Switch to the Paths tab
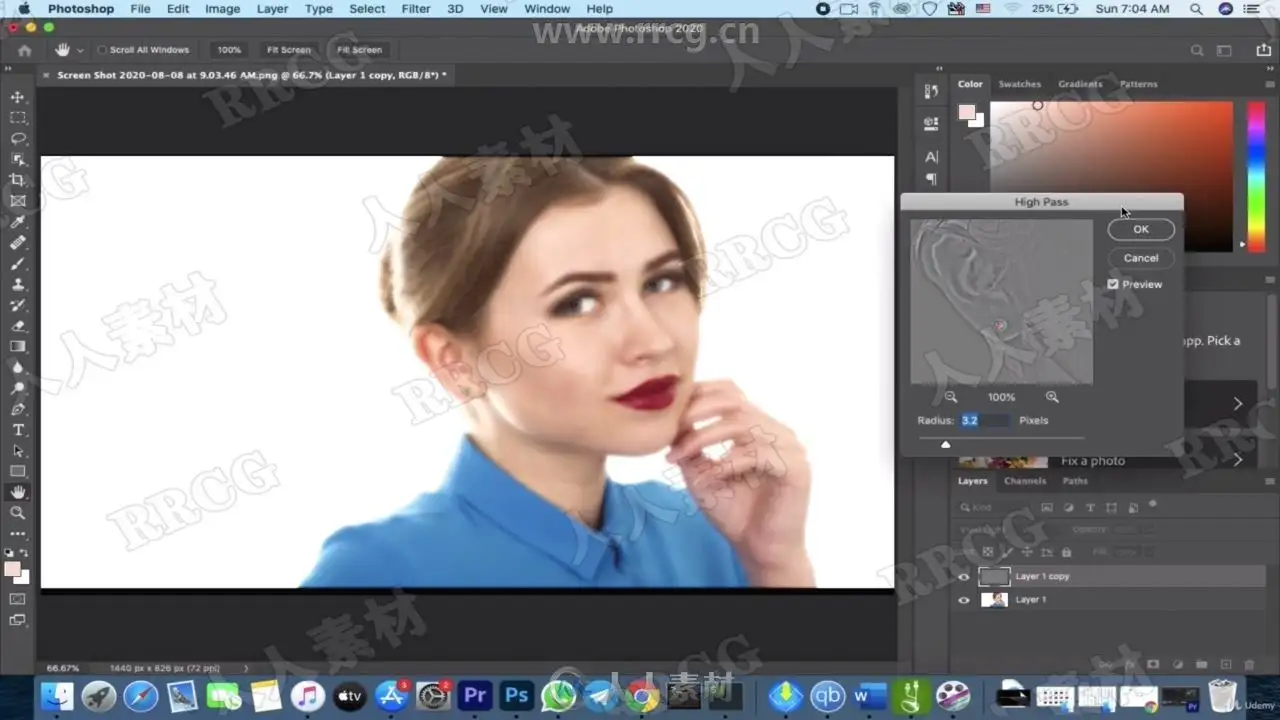1280x720 pixels. [1075, 481]
